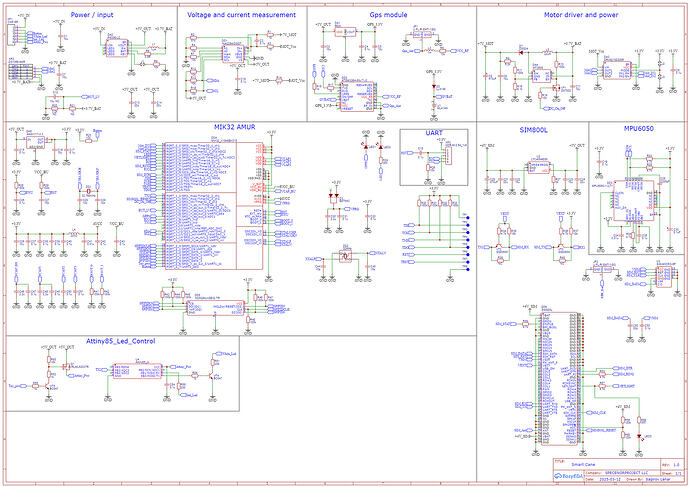Select the "MIK32 AMUR" section title
Image resolution: width=690 pixels, height=487 pixels.
pyautogui.click(x=235, y=127)
